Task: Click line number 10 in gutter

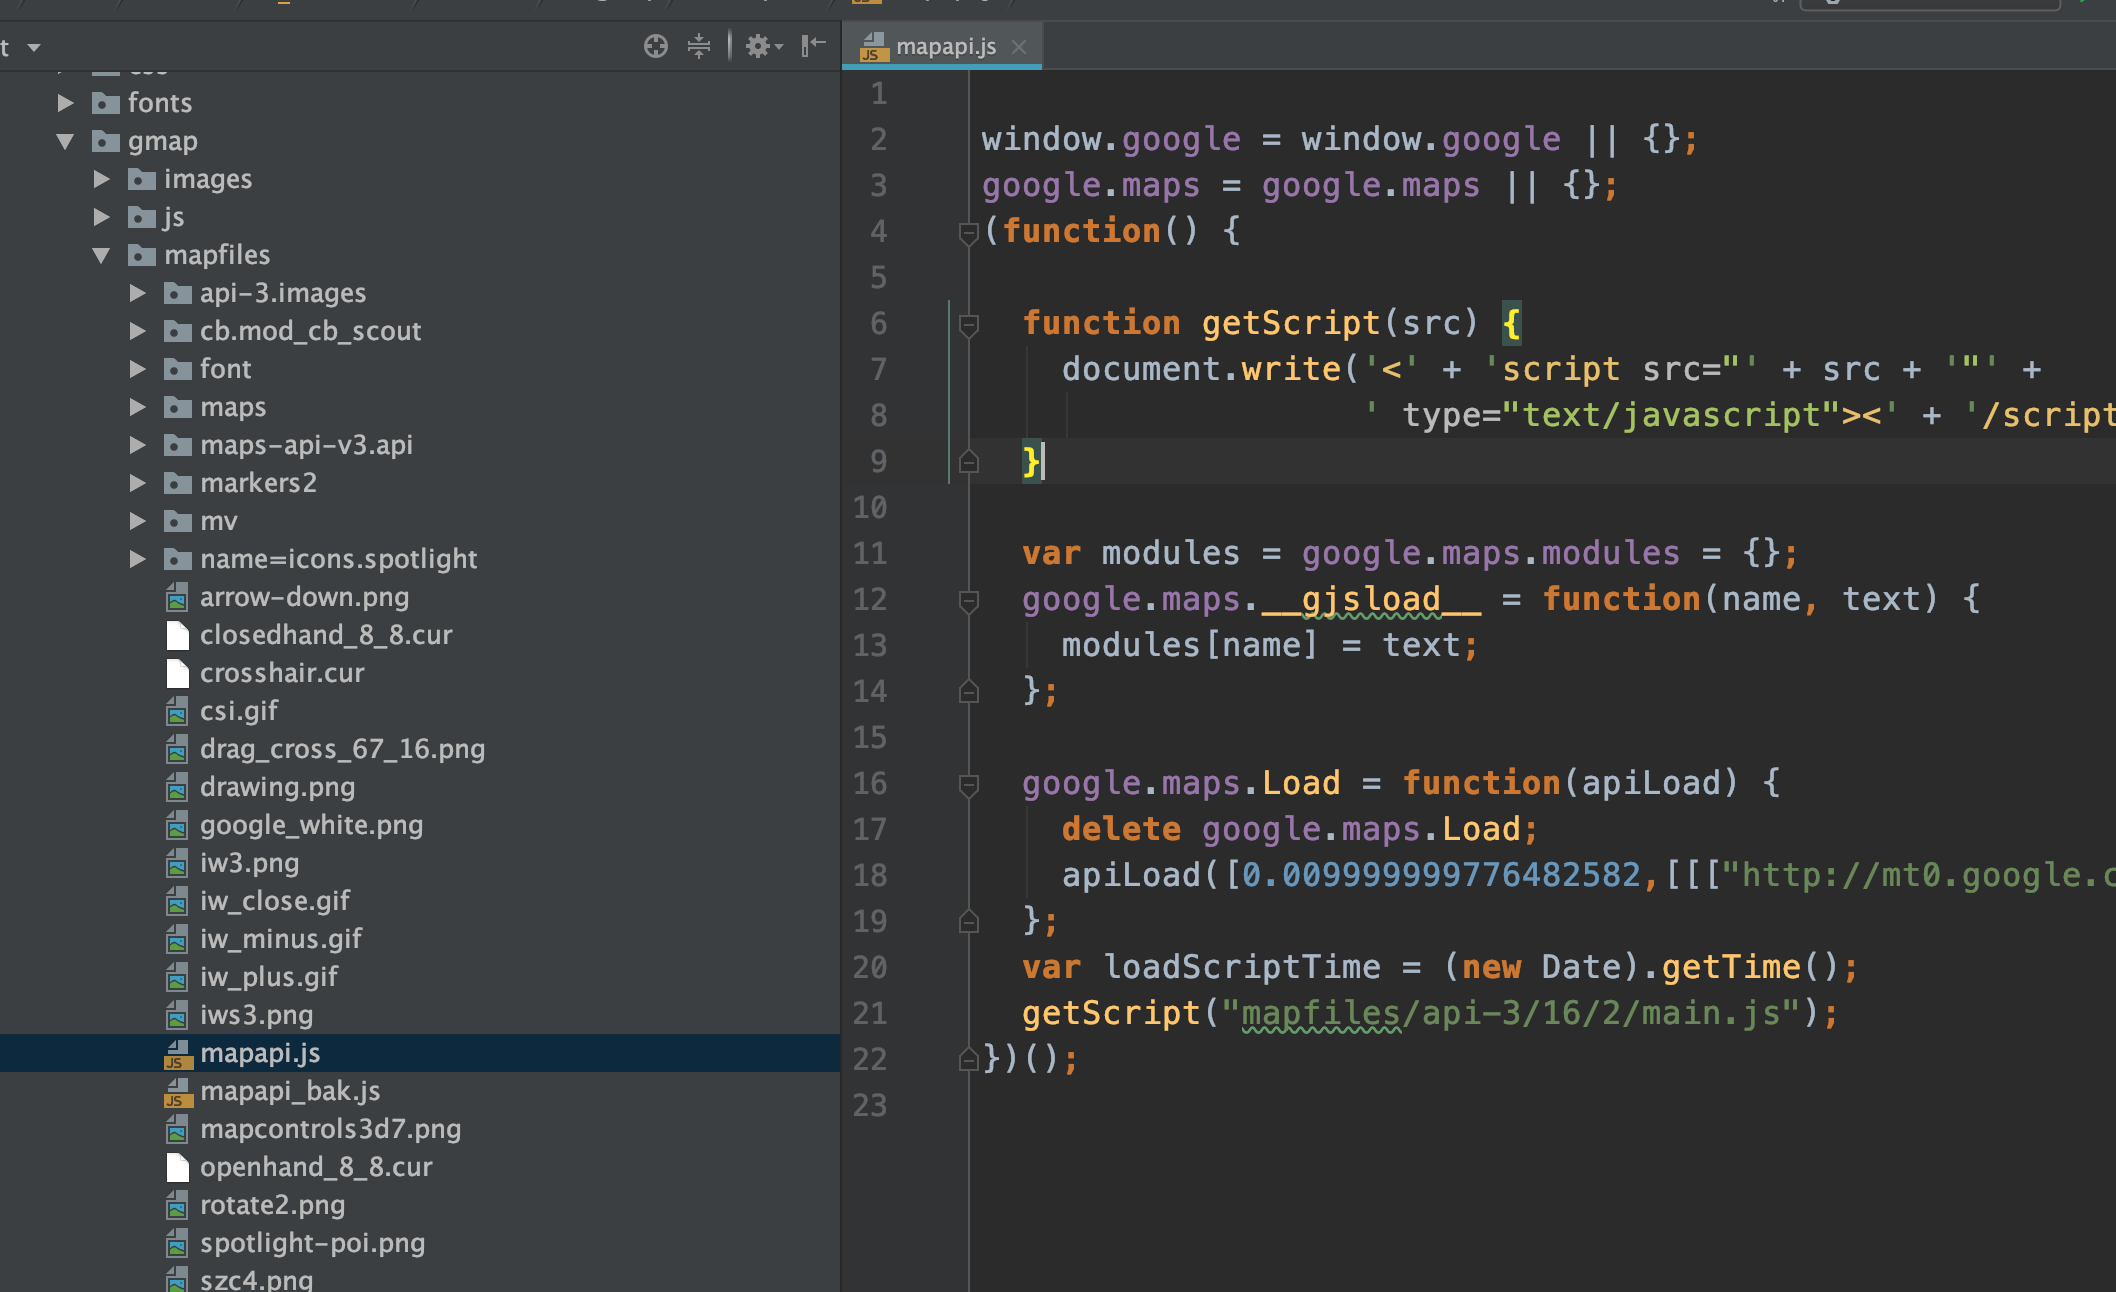Action: pyautogui.click(x=870, y=507)
